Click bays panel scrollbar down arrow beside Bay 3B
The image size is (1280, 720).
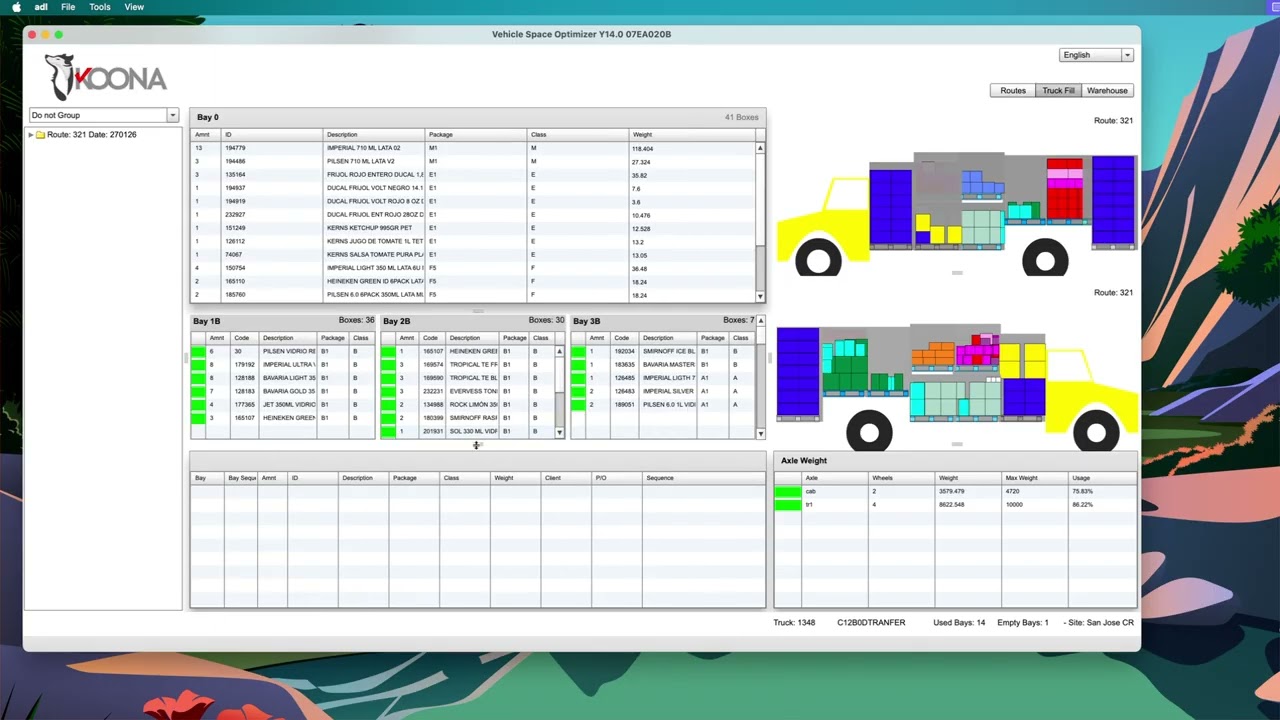click(x=761, y=433)
